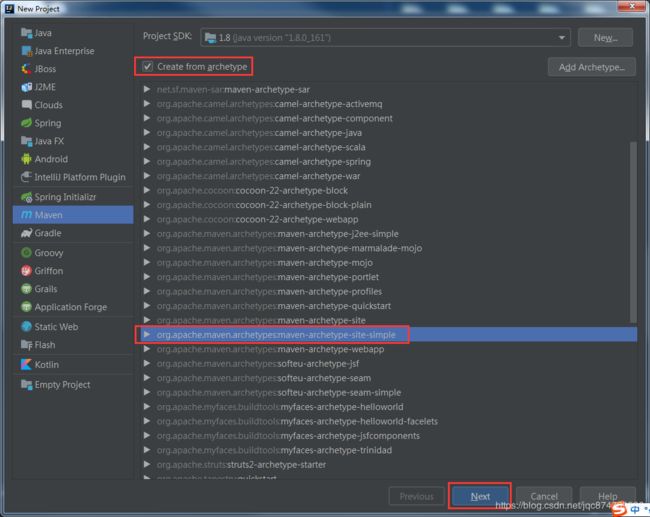Click the Add Archetype... button
The height and width of the screenshot is (517, 650).
click(592, 67)
